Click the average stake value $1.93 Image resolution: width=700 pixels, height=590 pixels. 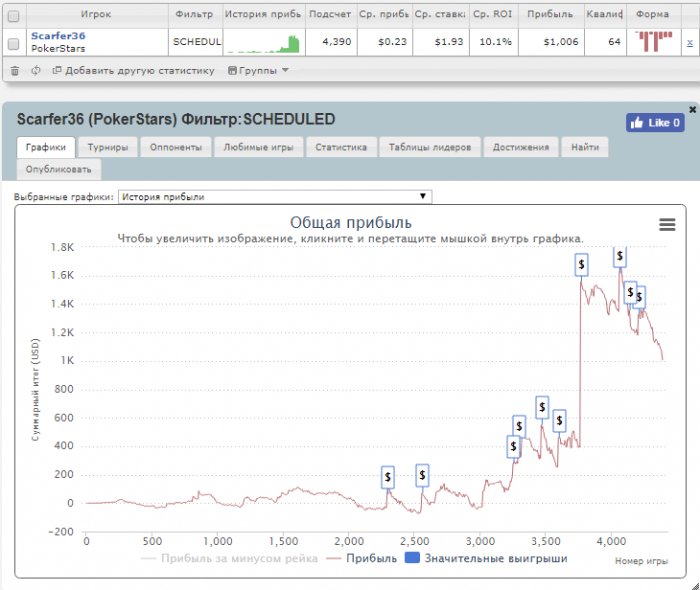[449, 42]
